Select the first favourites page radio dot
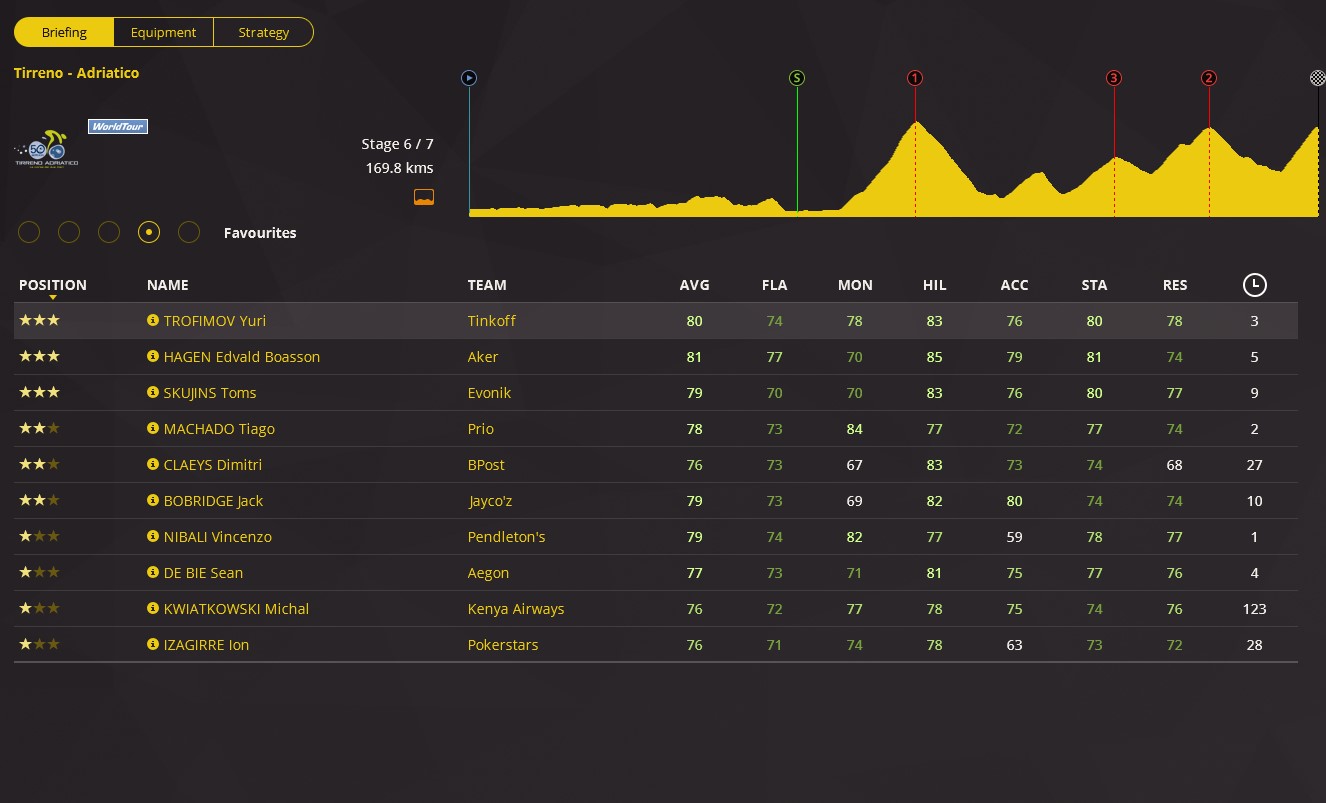1326x803 pixels. pos(29,232)
